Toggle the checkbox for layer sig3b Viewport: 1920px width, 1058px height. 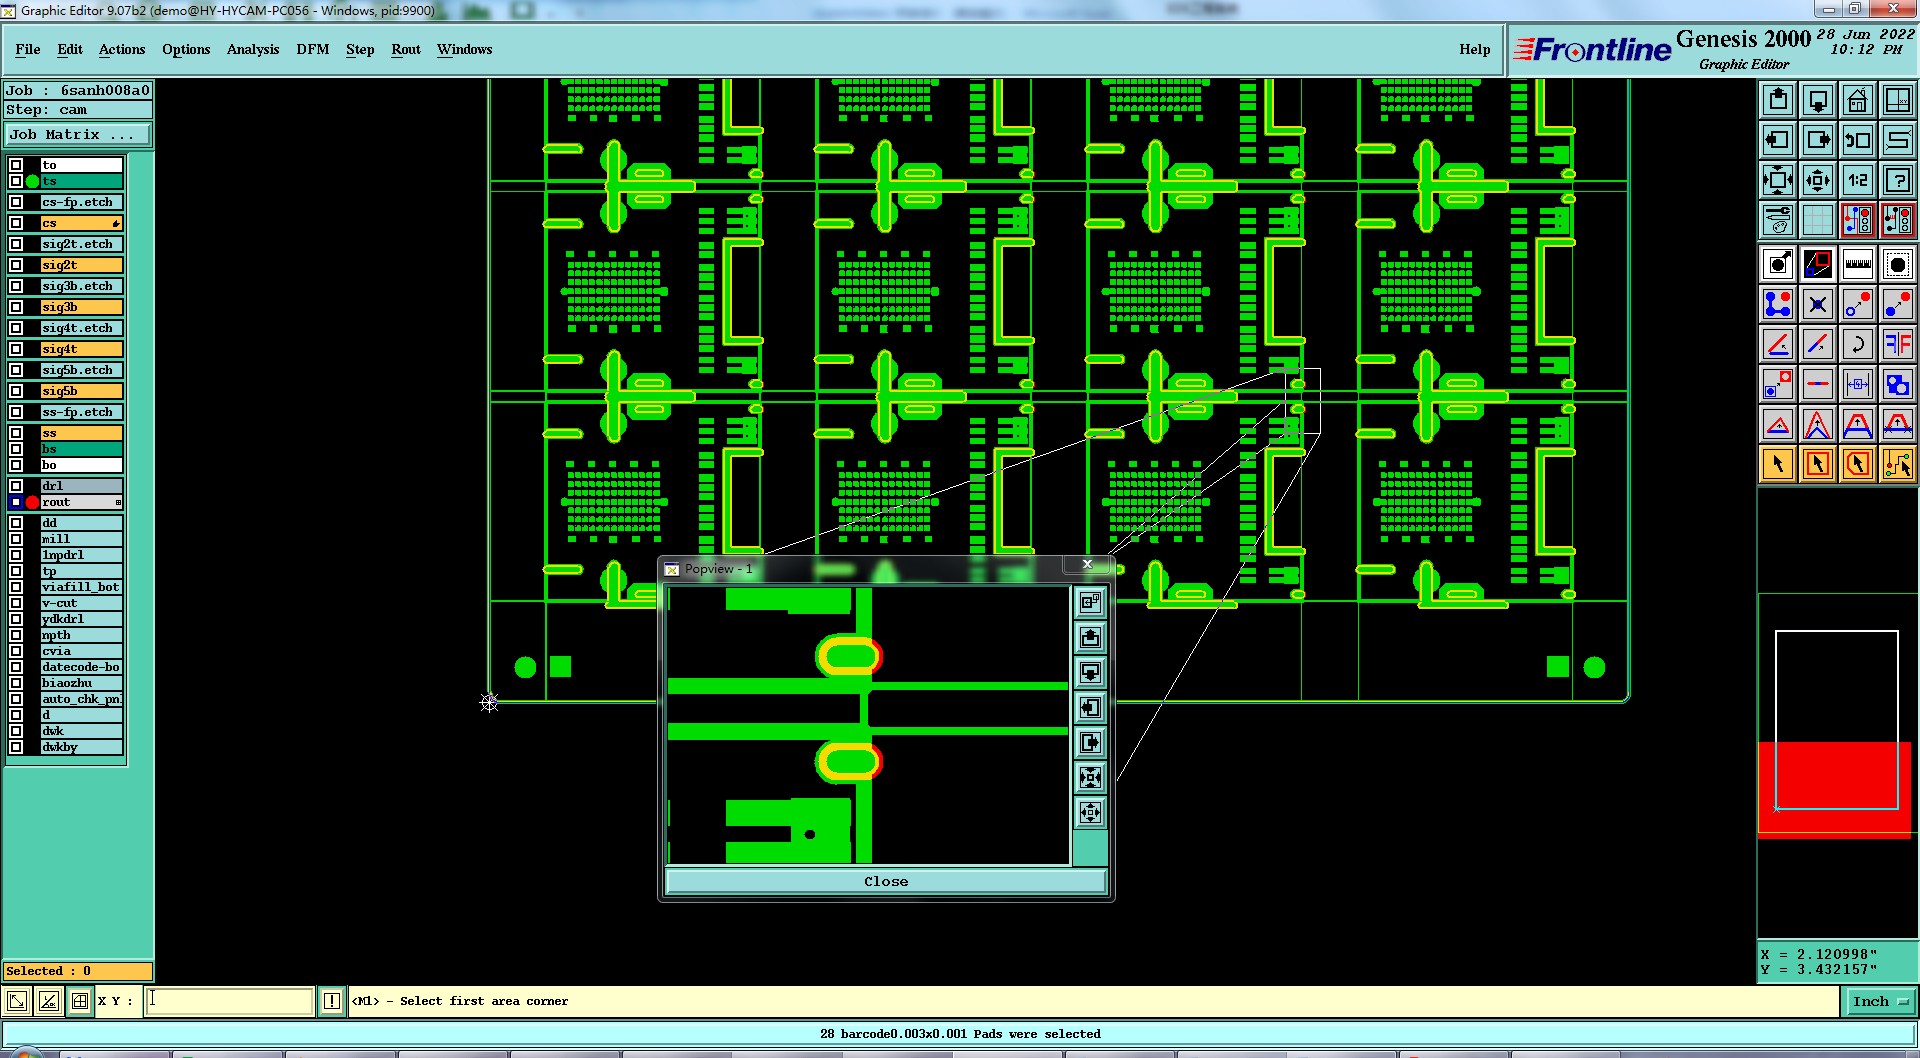(x=16, y=307)
